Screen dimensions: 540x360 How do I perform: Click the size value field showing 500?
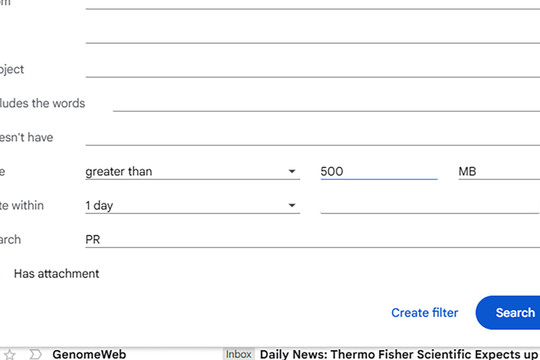379,171
